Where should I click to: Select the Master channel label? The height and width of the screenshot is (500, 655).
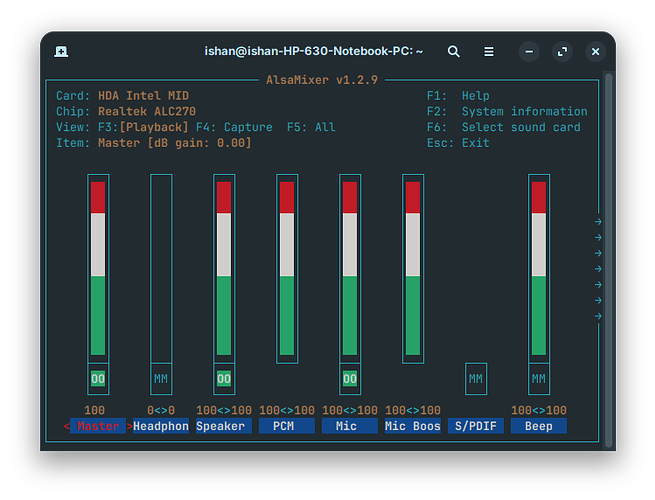pos(98,426)
